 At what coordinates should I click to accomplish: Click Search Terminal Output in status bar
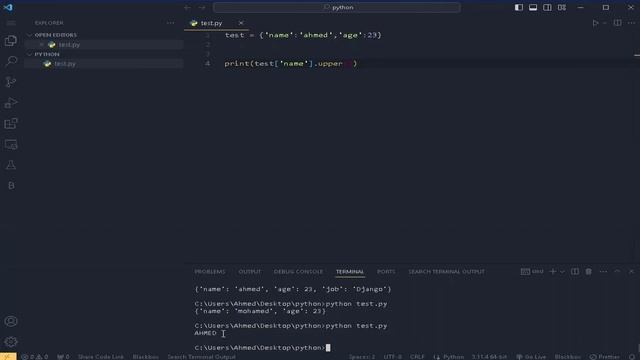202,357
